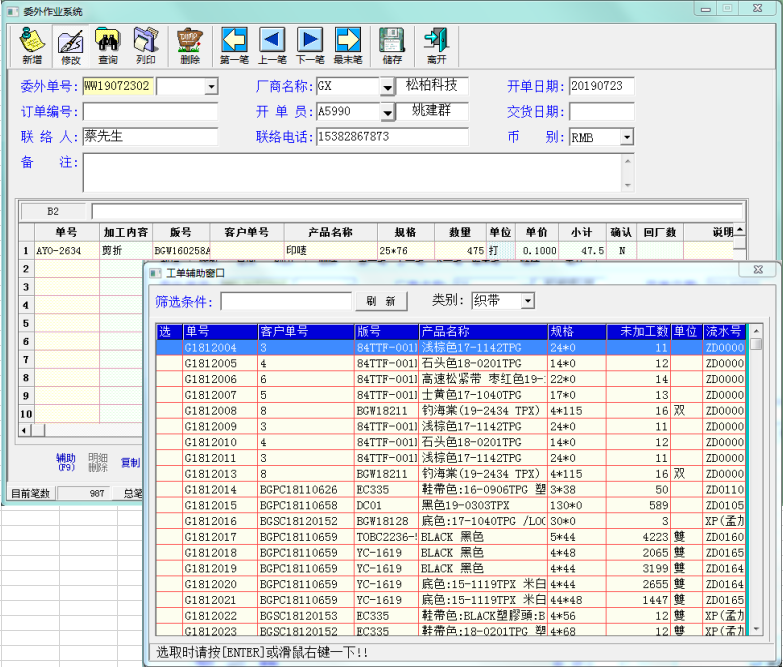Click the 明细删除 detail delete button

point(98,462)
